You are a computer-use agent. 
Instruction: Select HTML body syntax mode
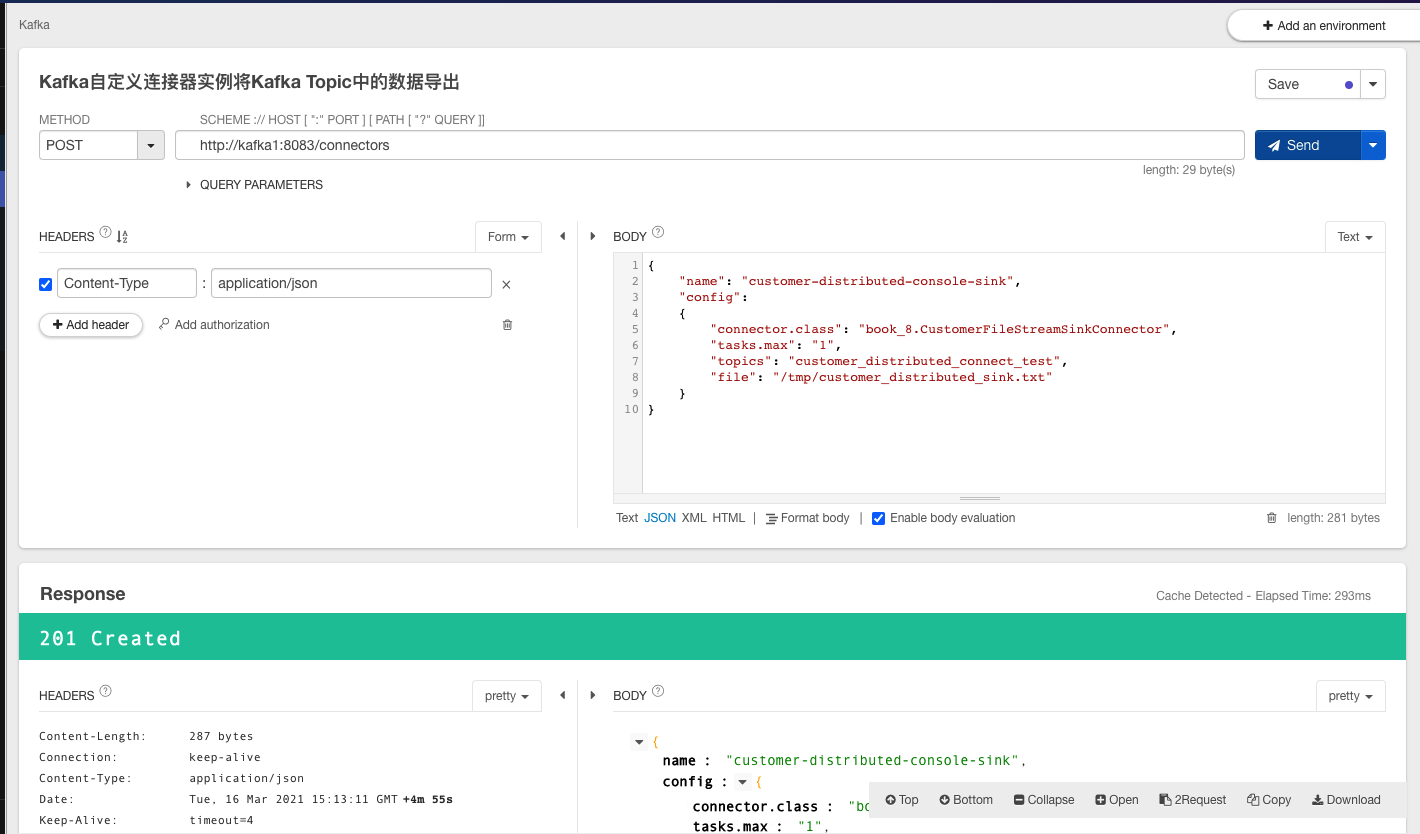pos(729,518)
